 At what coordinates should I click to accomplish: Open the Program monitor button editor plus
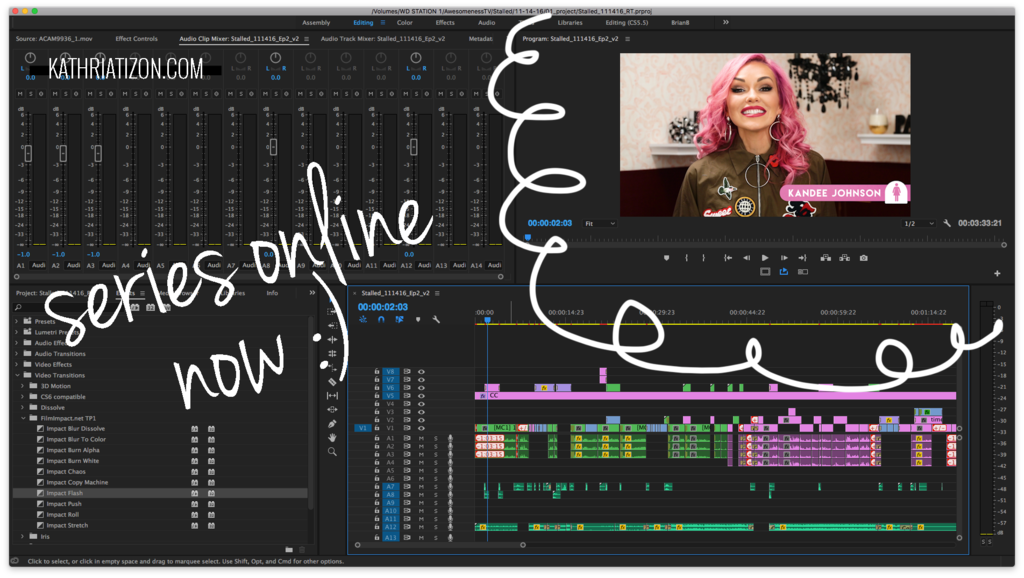pos(997,273)
